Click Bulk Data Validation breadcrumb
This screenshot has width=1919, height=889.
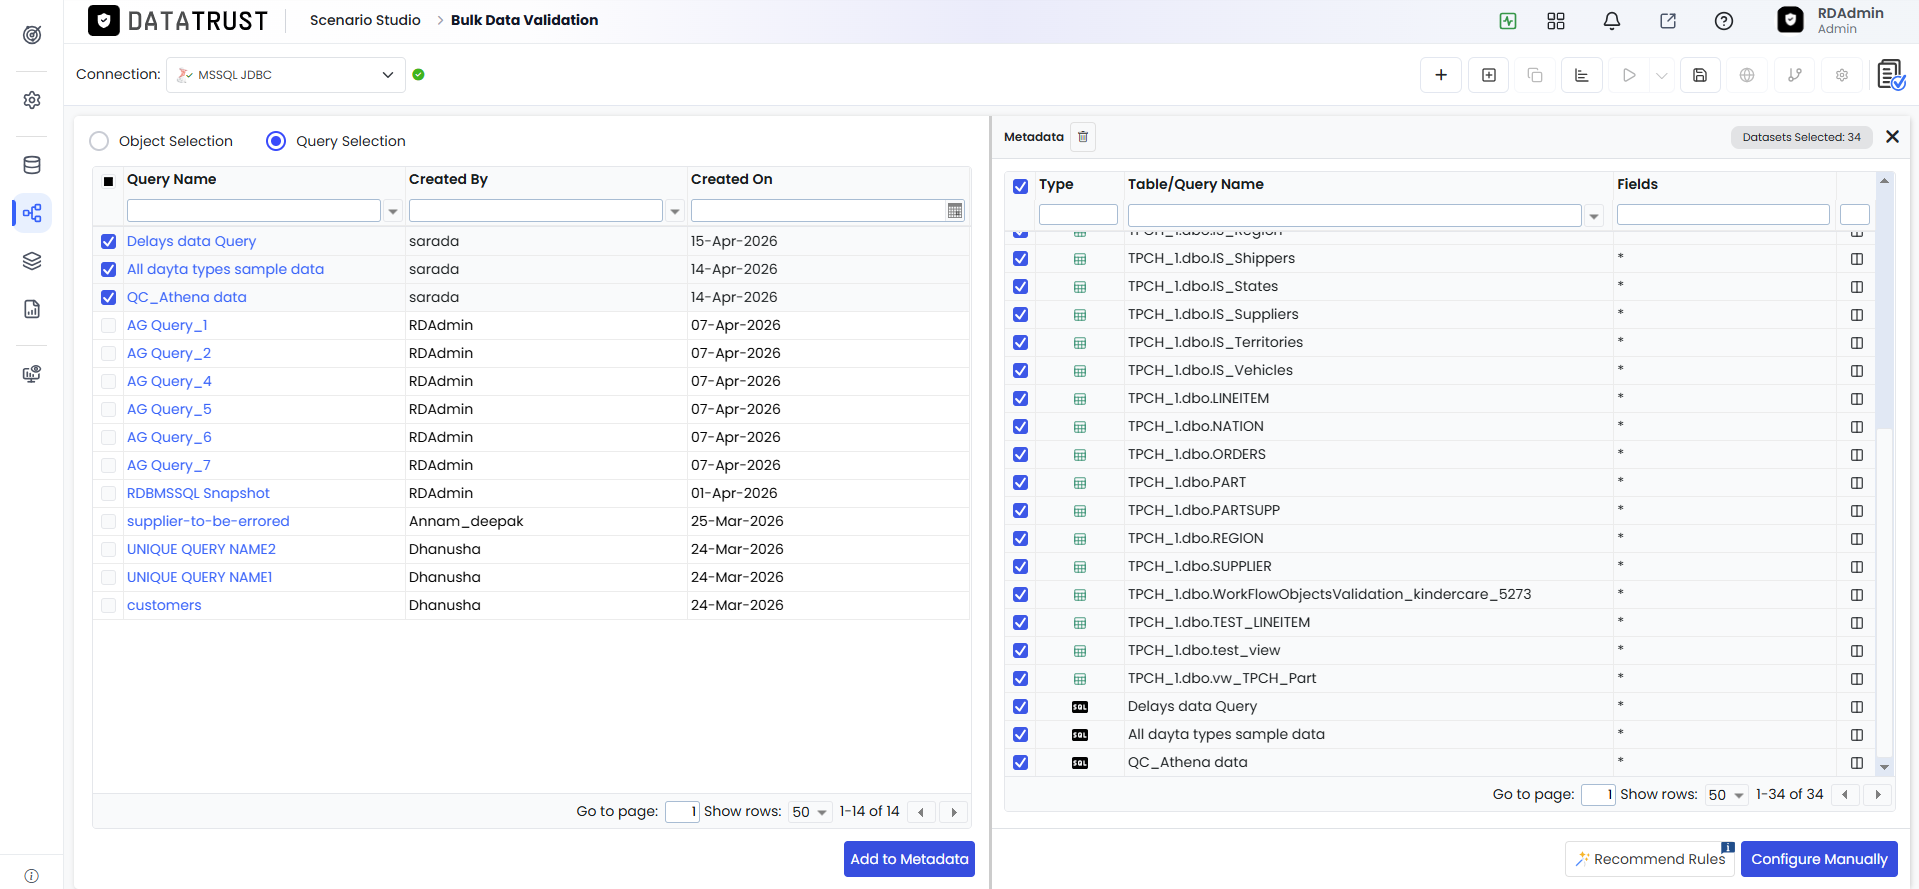click(x=524, y=20)
